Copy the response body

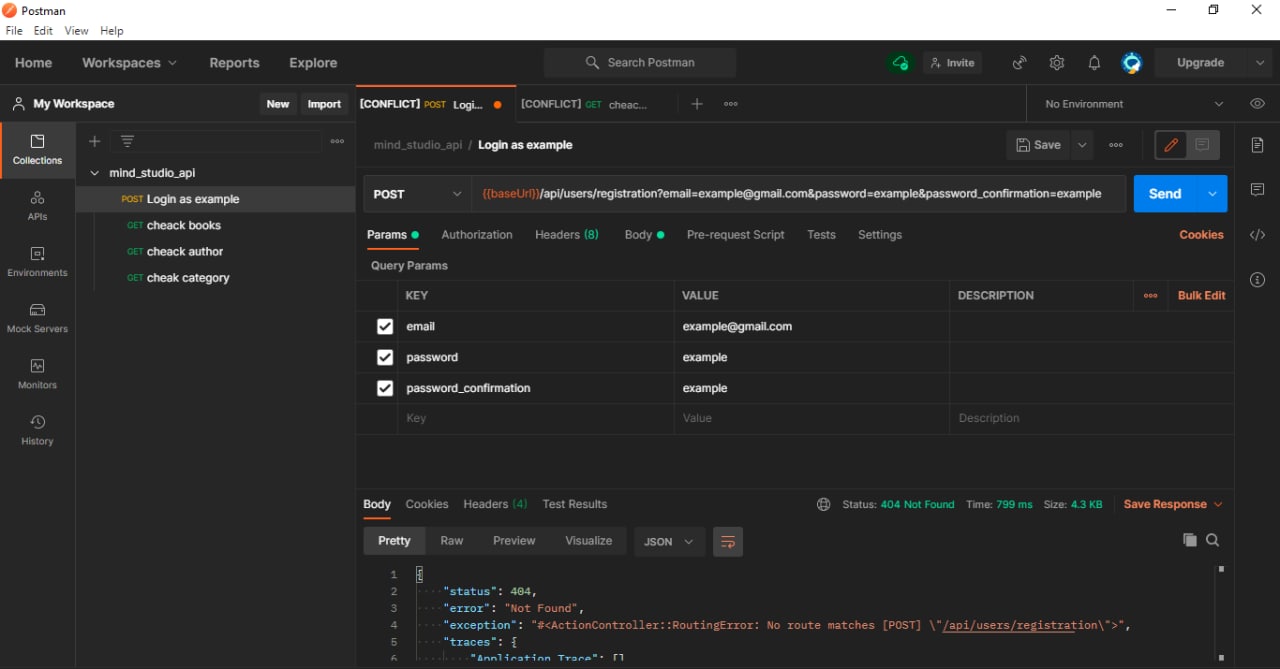1190,540
